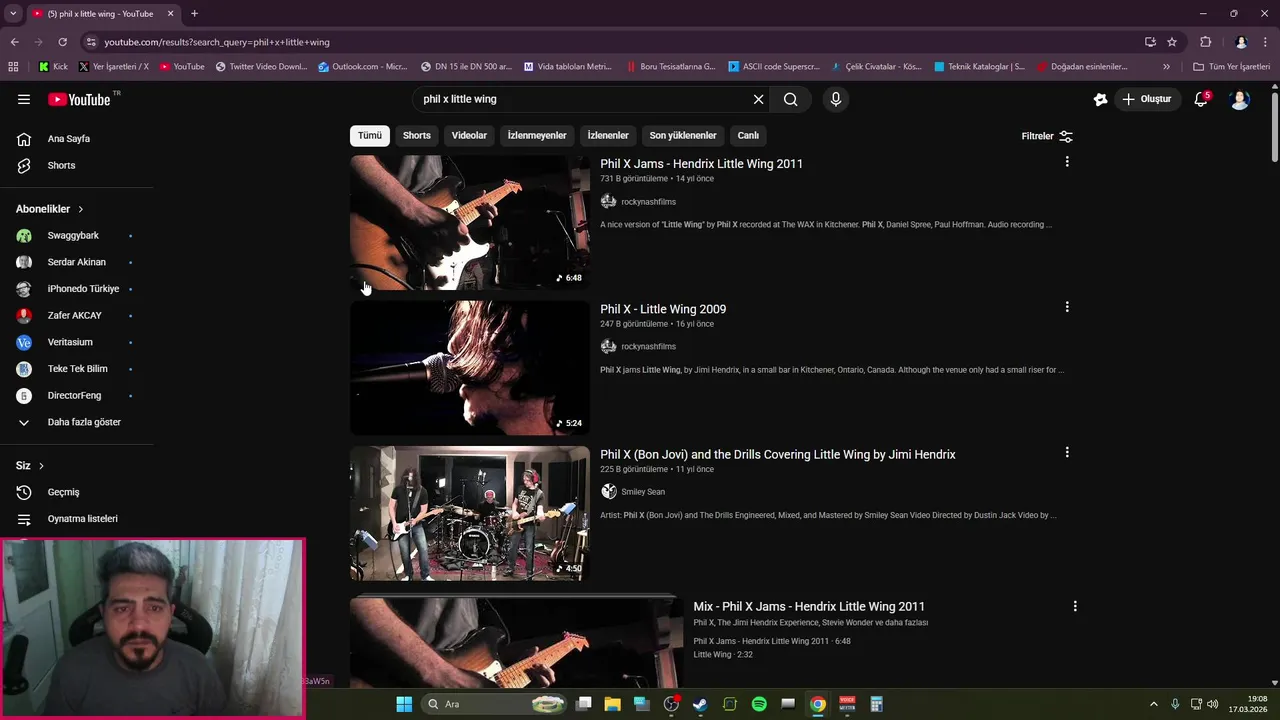Open Mix - Phil X Jams playlist title
Viewport: 1280px width, 720px height.
coord(809,607)
